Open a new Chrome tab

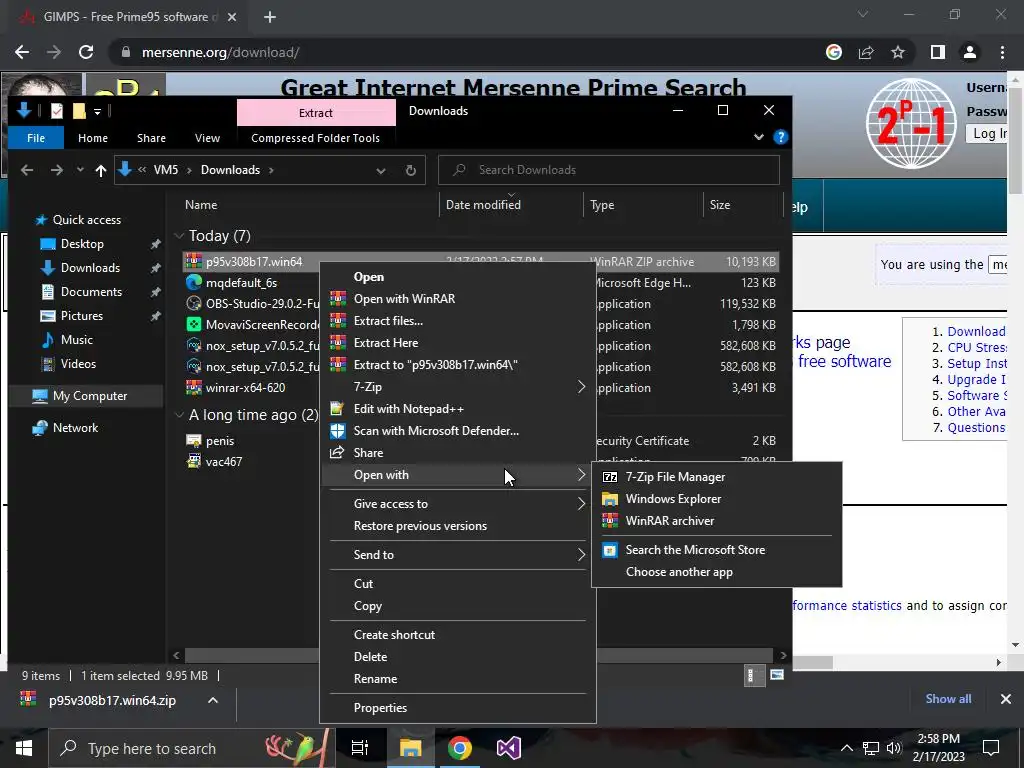pyautogui.click(x=270, y=18)
